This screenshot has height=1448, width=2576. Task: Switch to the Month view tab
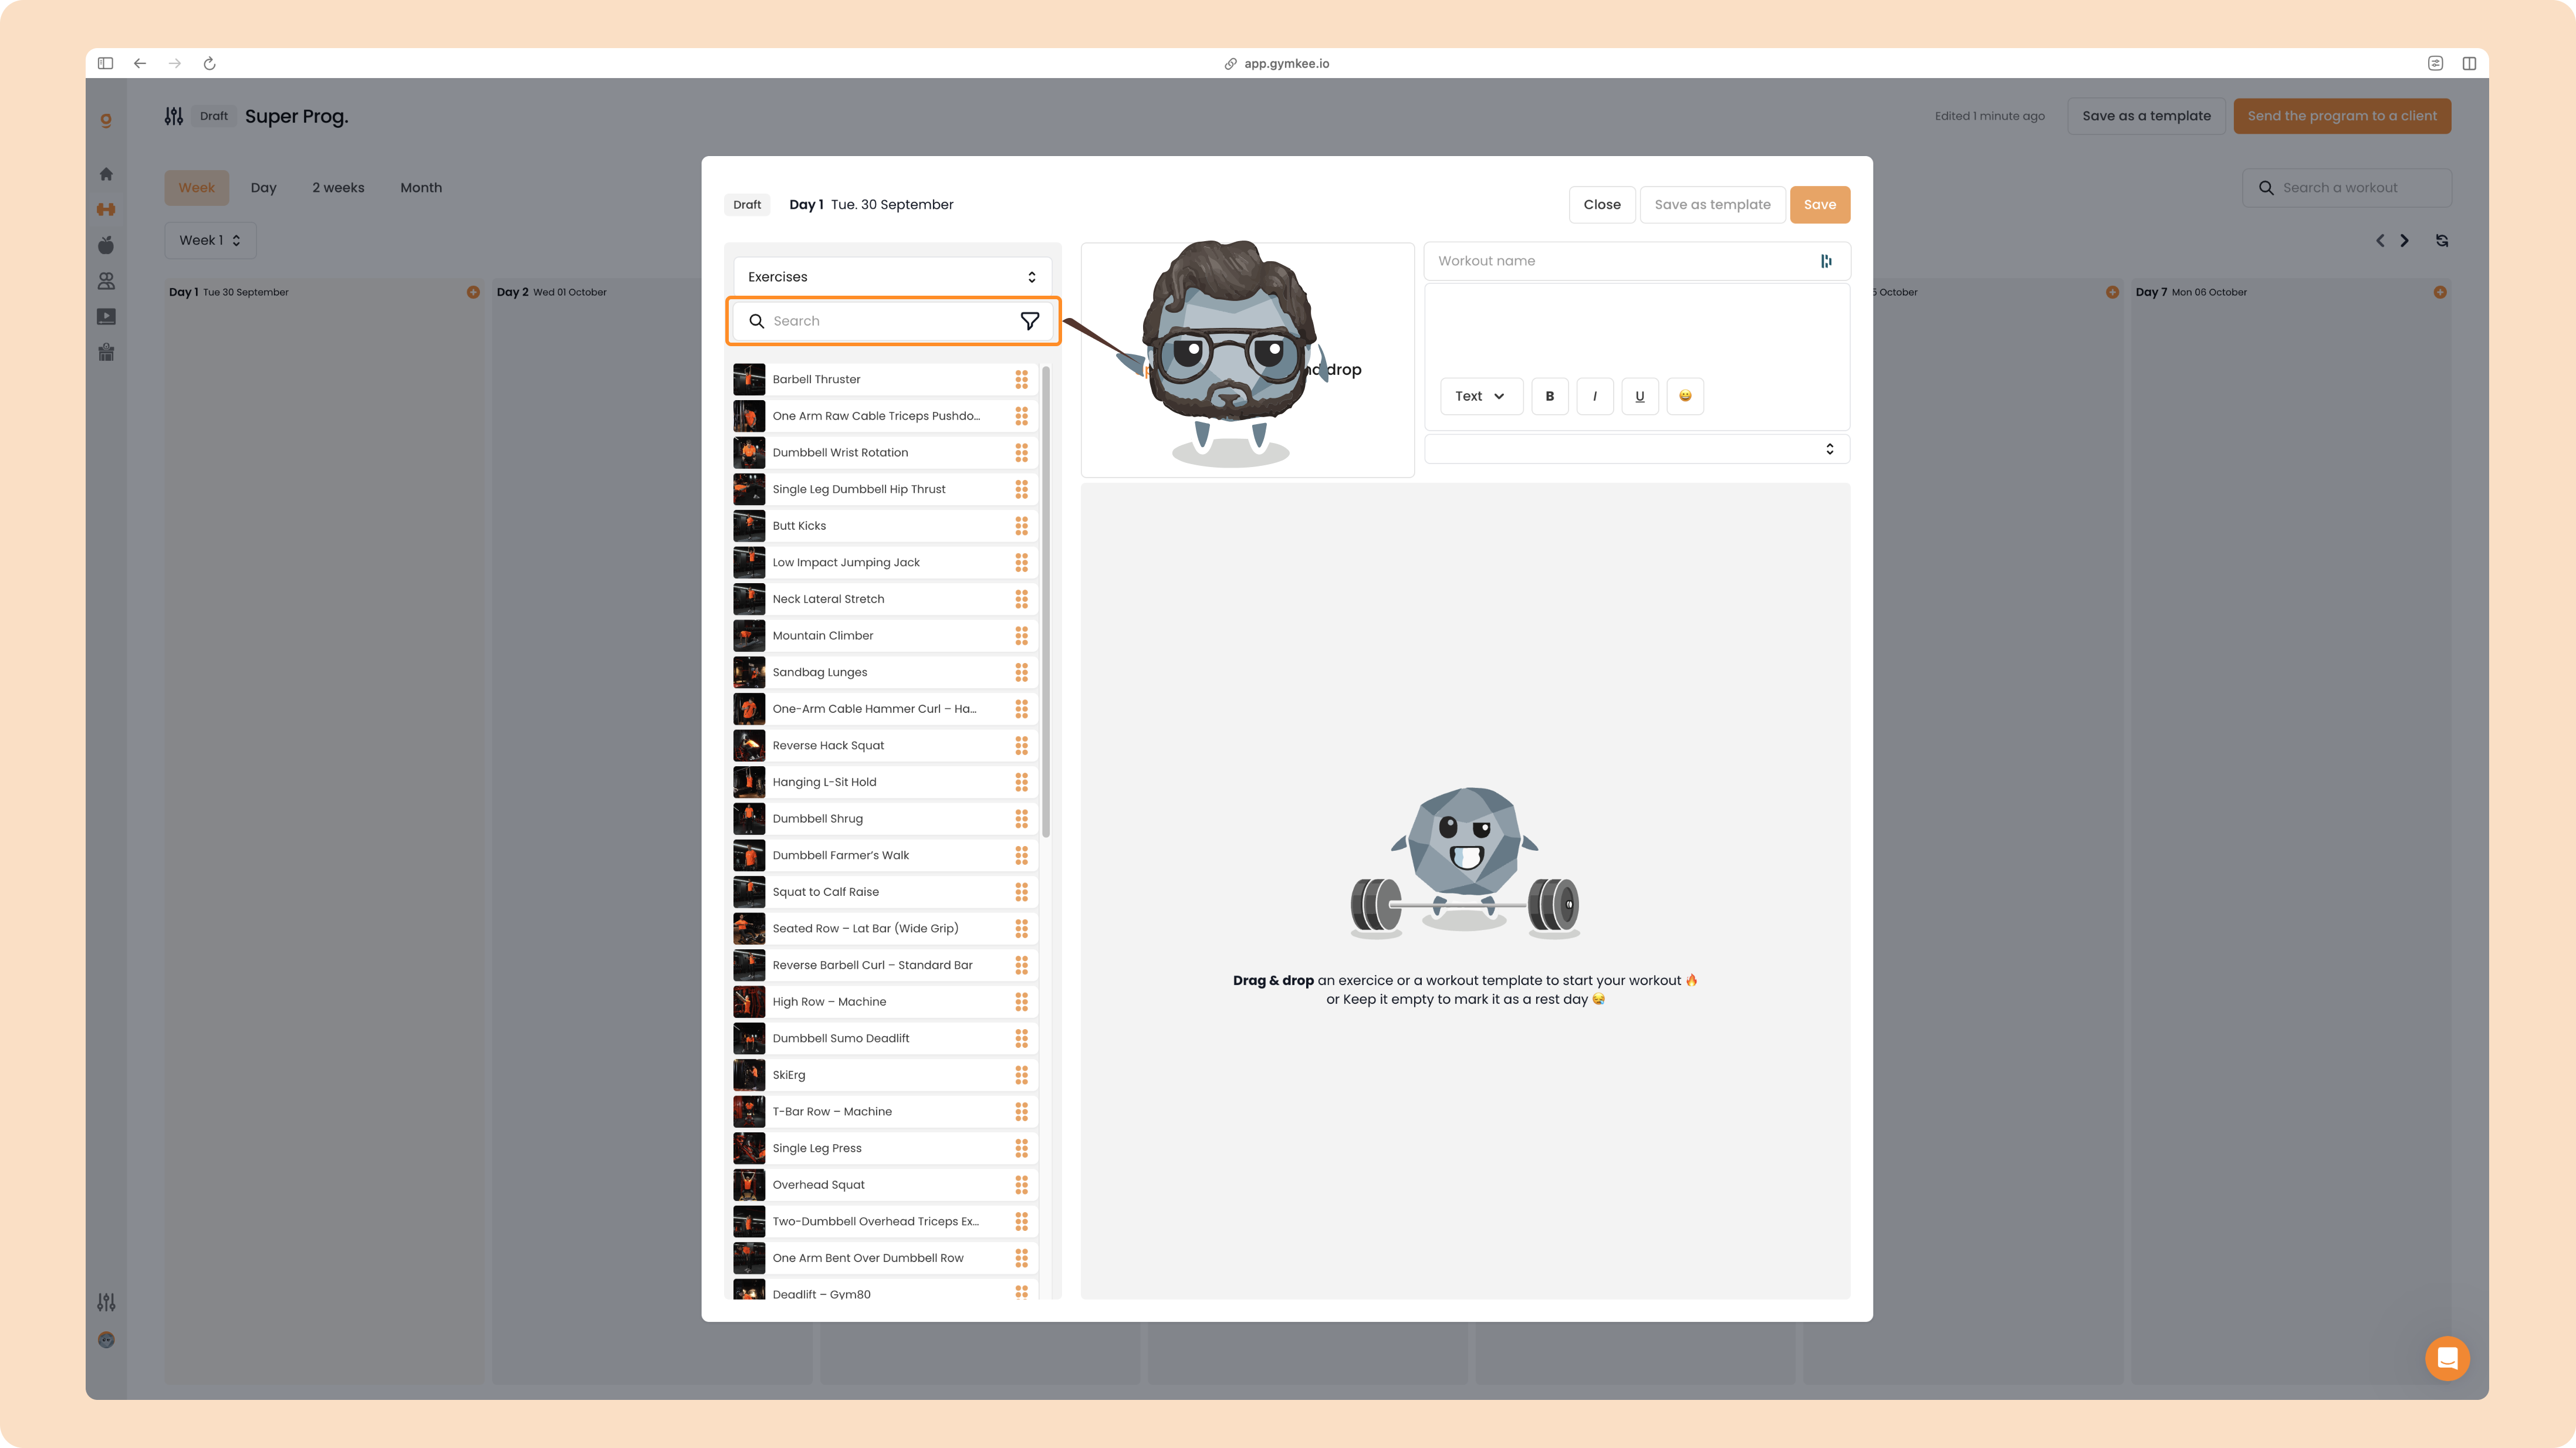[x=421, y=188]
